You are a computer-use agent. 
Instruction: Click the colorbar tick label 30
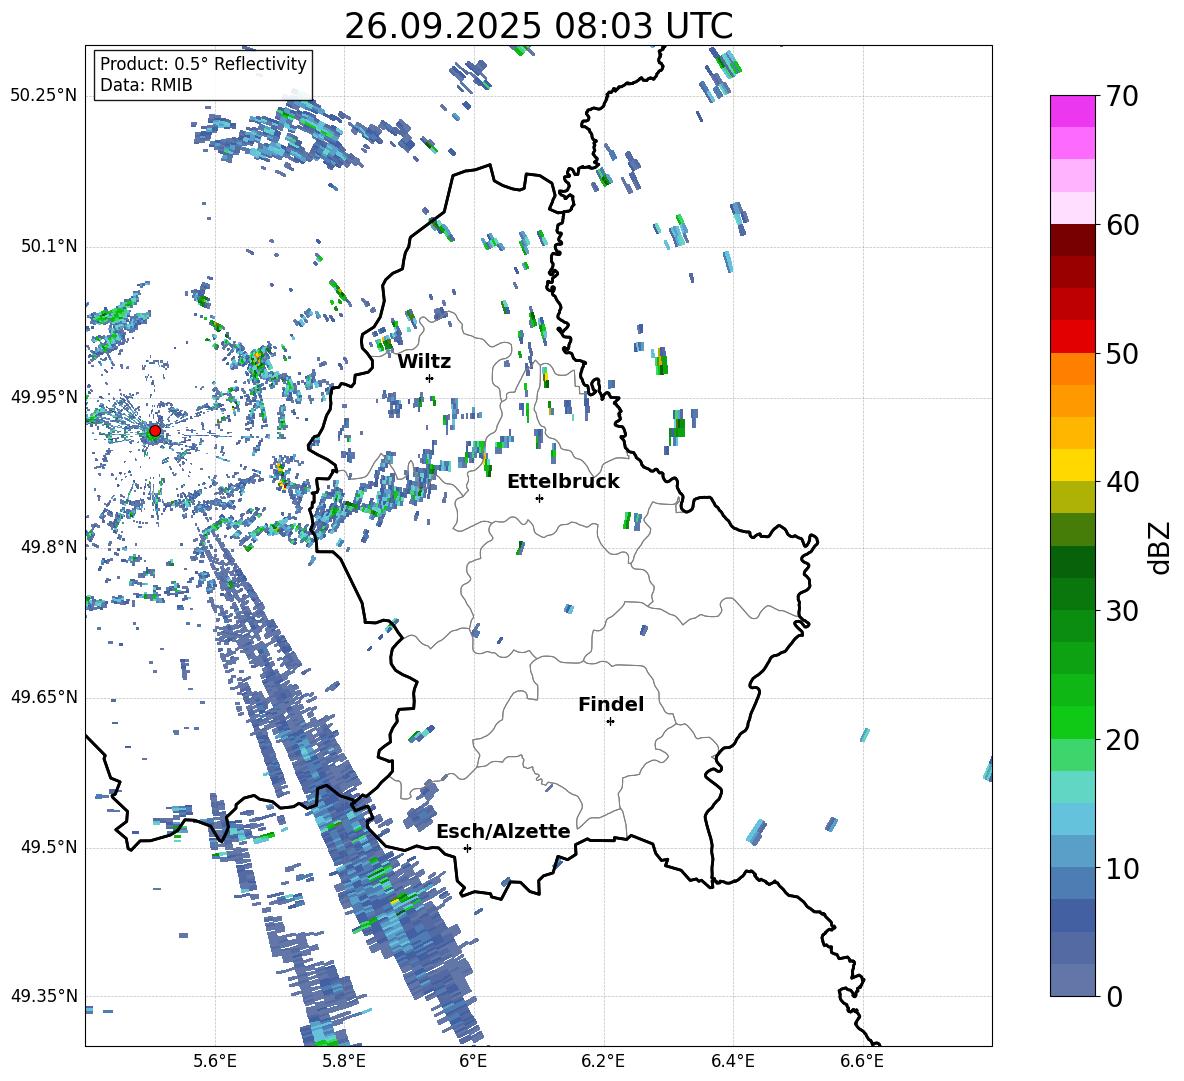1121,611
